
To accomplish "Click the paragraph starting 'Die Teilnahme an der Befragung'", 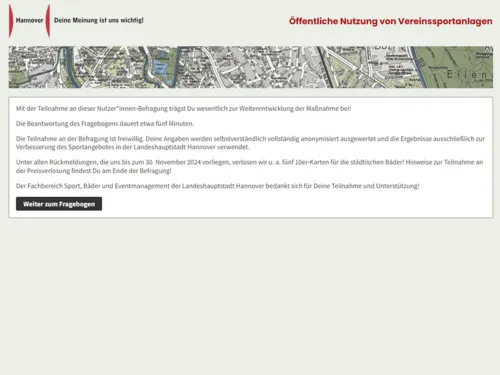I will (x=250, y=143).
